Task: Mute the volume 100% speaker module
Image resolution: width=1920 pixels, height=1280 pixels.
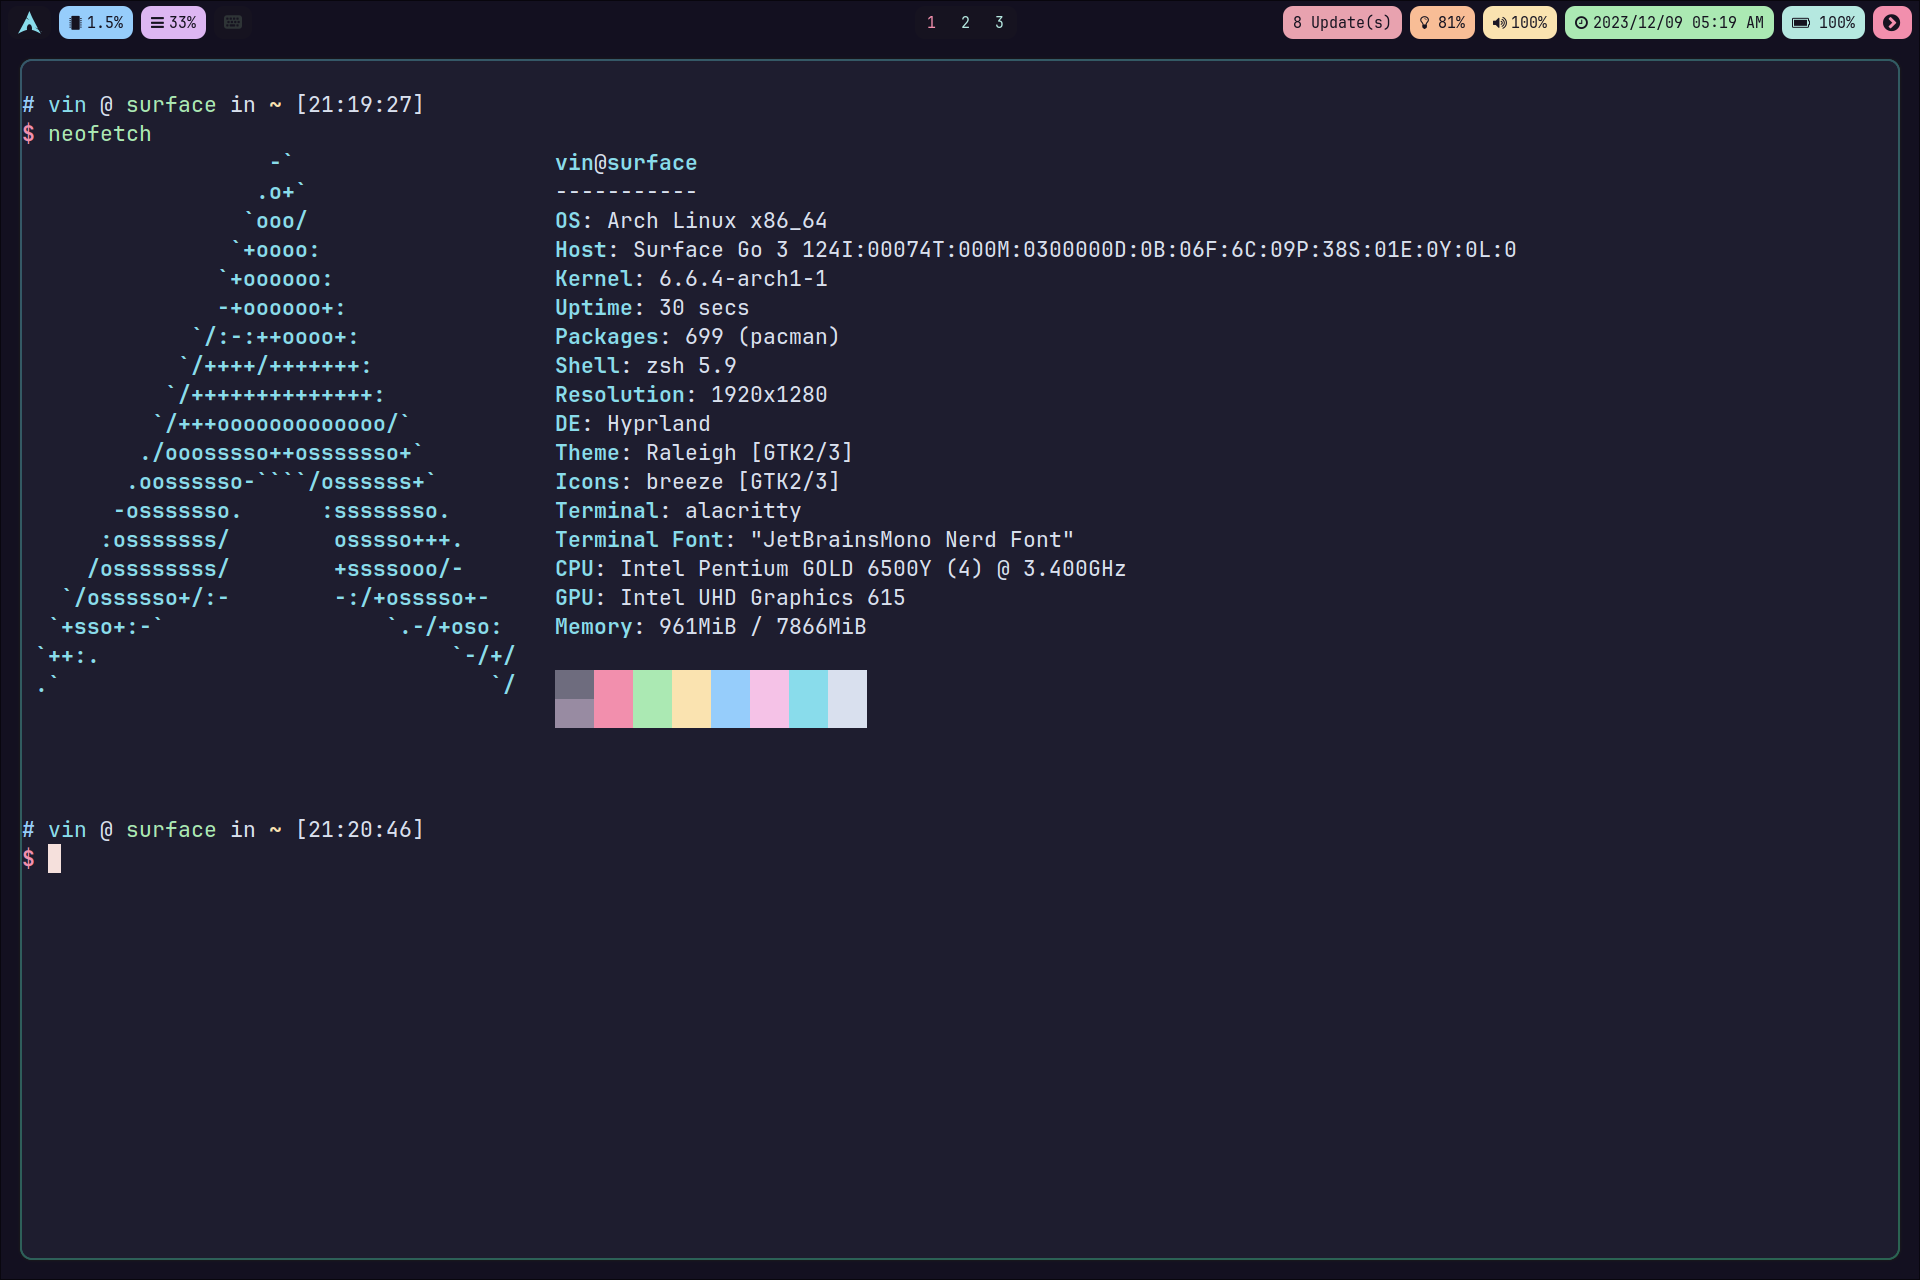Action: tap(1519, 22)
